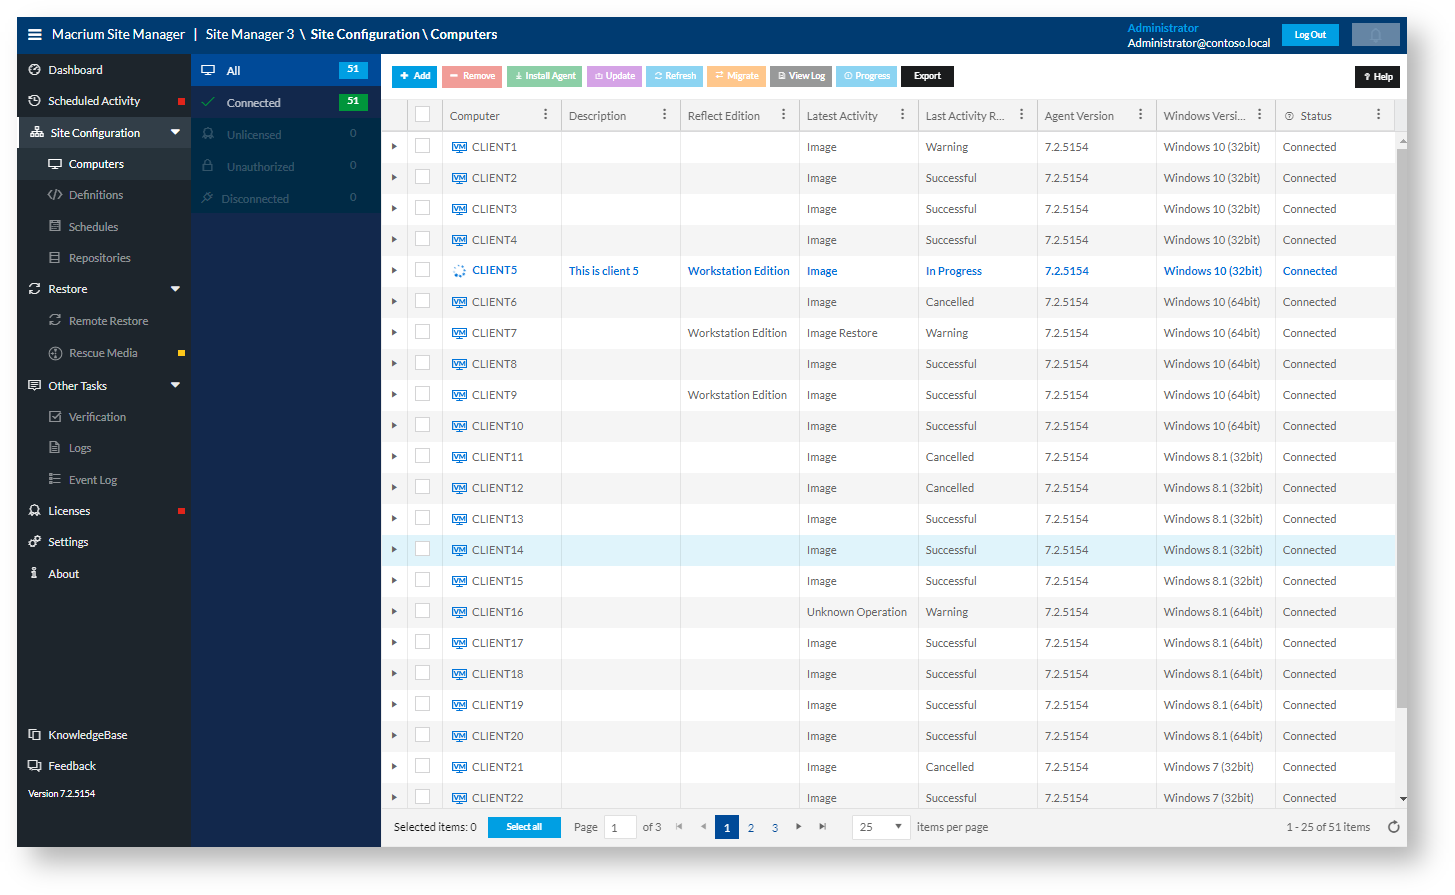Click the page number input field

620,827
